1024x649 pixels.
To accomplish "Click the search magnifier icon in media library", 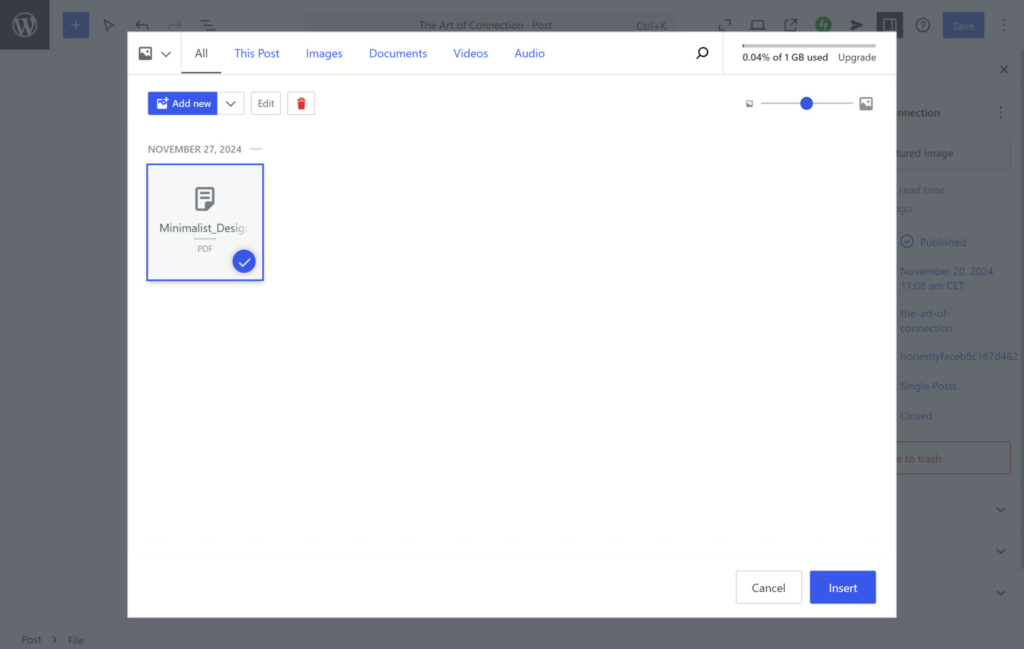I will click(702, 54).
